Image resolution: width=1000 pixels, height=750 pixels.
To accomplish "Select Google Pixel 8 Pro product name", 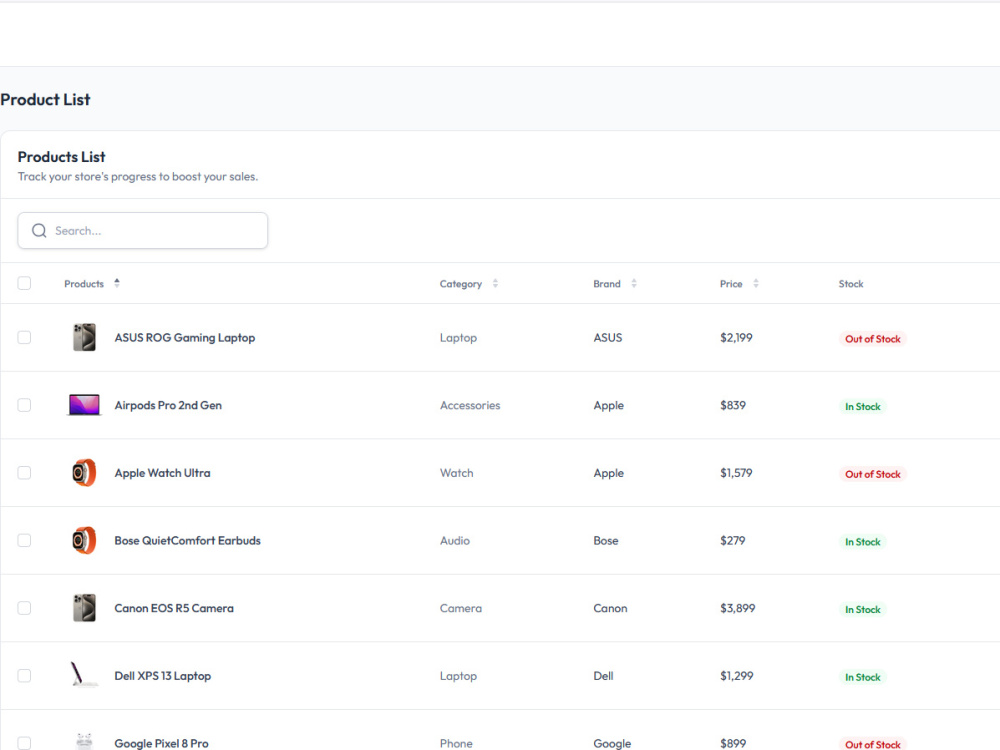I will (x=161, y=743).
